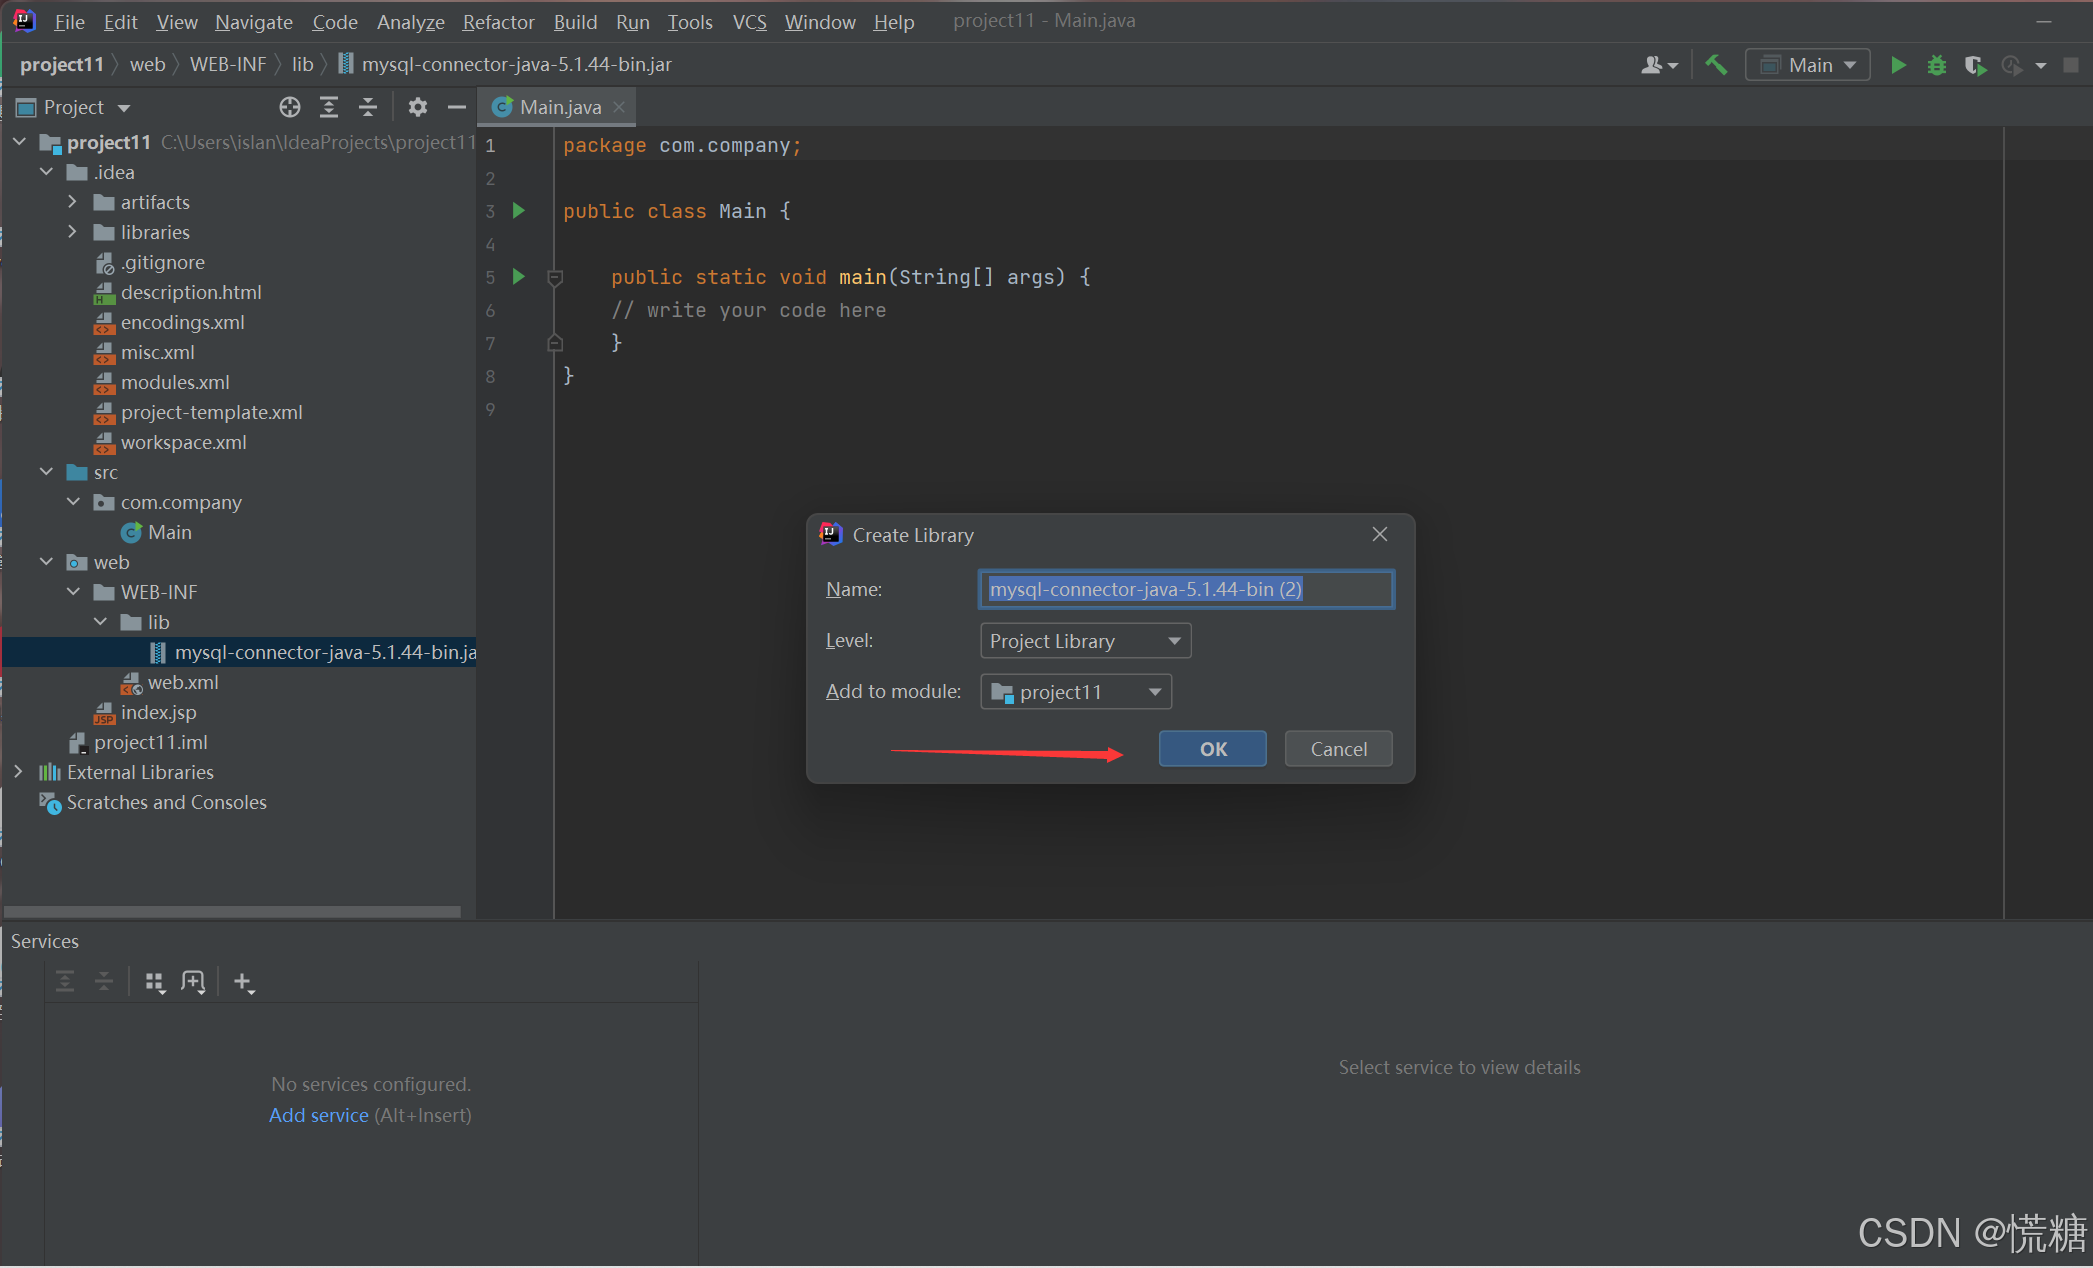Select description.html in project tree

coord(177,292)
